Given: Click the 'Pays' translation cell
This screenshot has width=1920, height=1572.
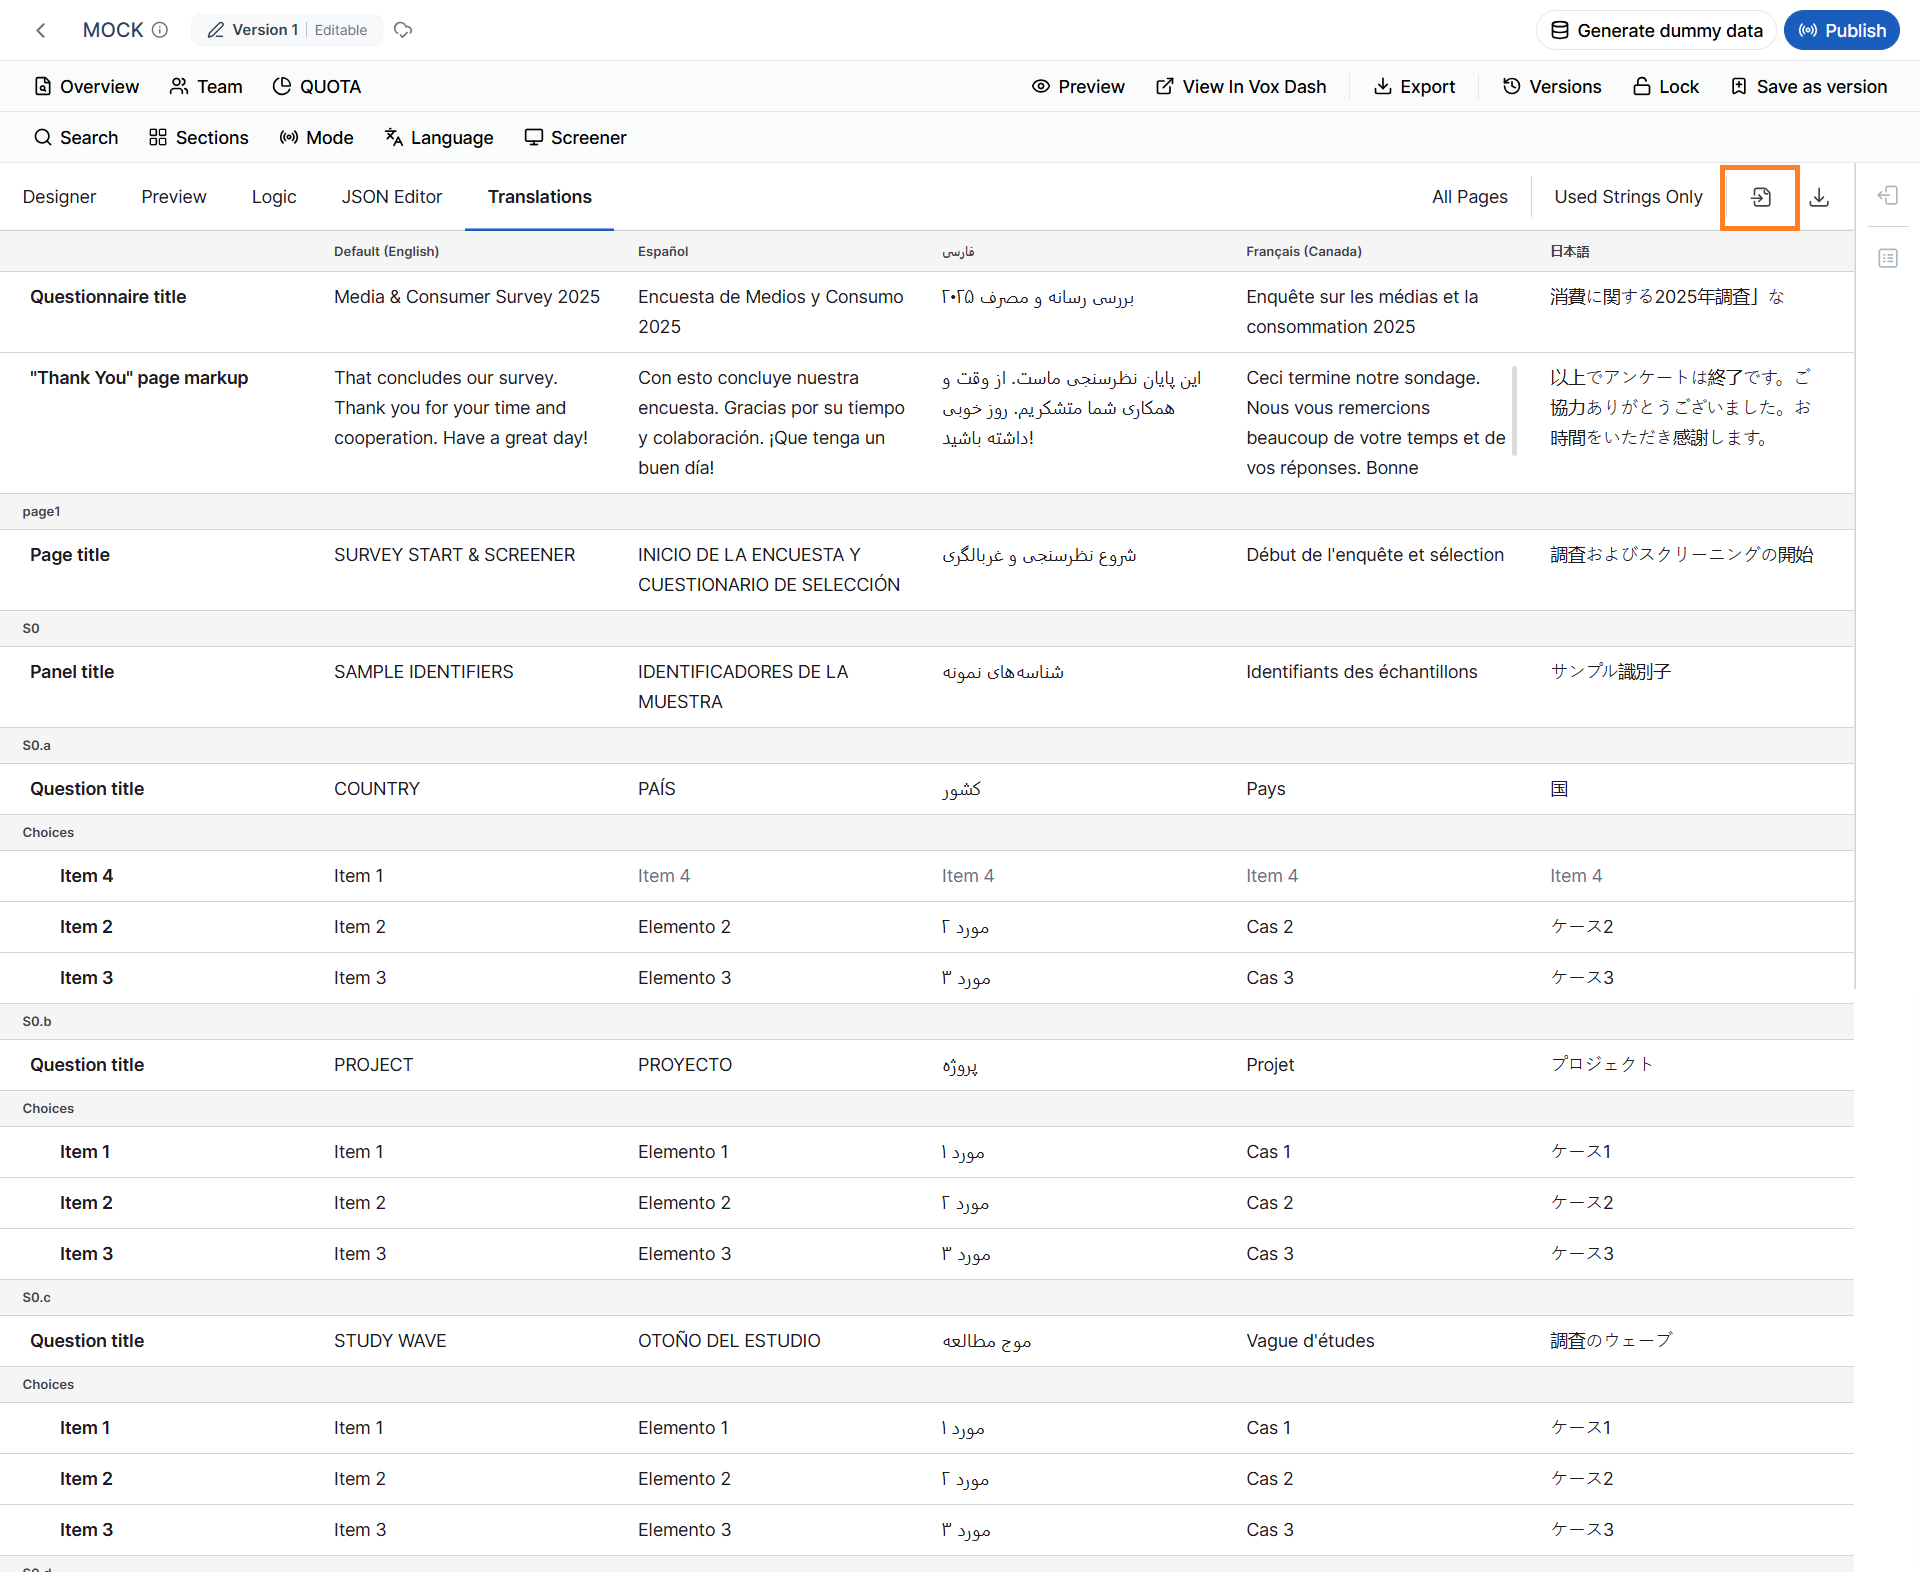Looking at the screenshot, I should [1266, 789].
